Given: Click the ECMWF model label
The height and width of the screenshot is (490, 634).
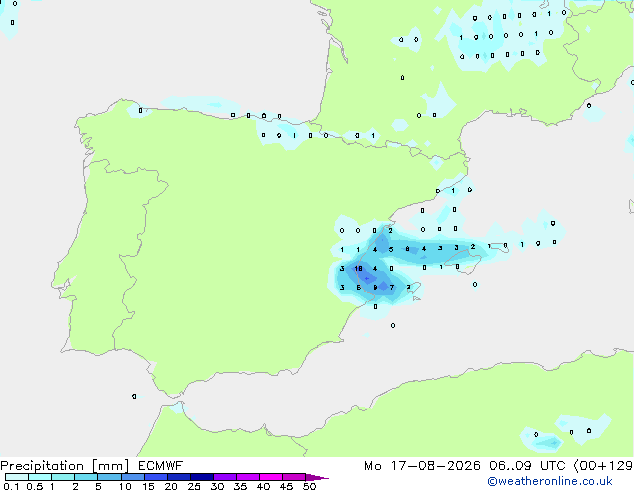Looking at the screenshot, I should tap(161, 466).
